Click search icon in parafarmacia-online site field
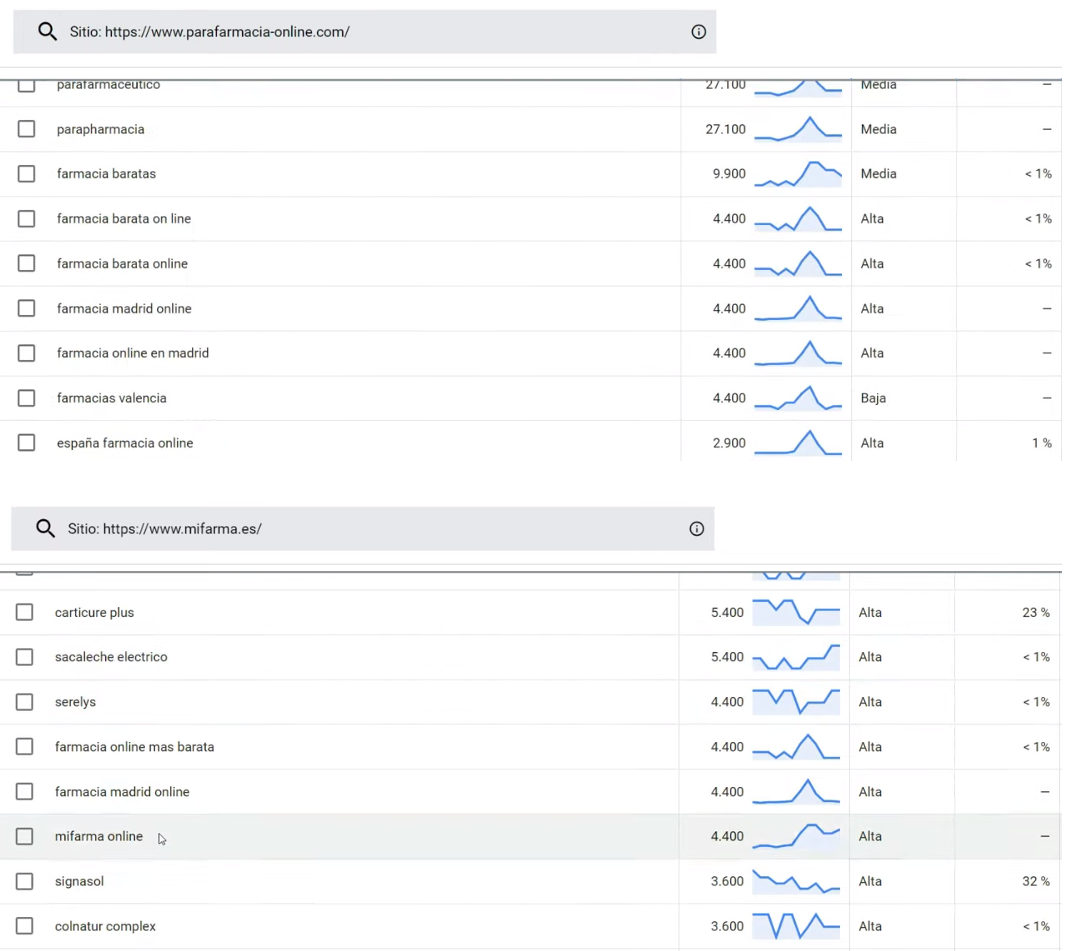1067x951 pixels. tap(47, 31)
